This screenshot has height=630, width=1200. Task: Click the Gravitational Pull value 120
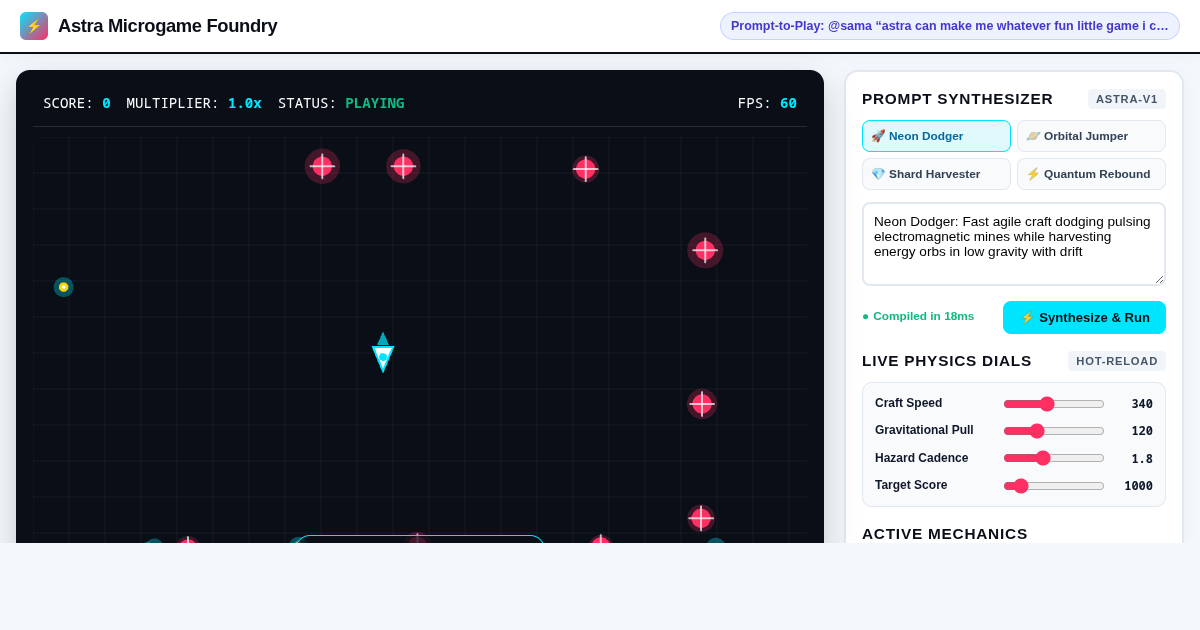(x=1142, y=431)
